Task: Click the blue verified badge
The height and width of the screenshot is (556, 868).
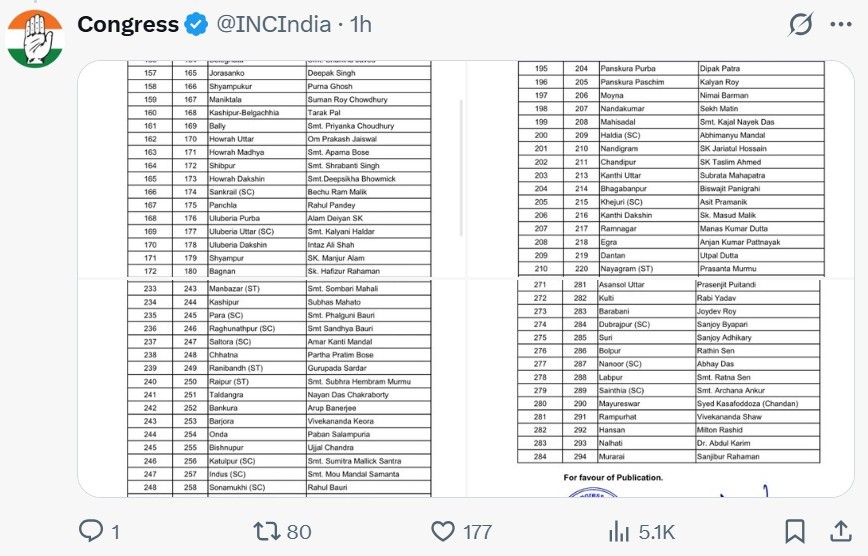Action: click(198, 24)
